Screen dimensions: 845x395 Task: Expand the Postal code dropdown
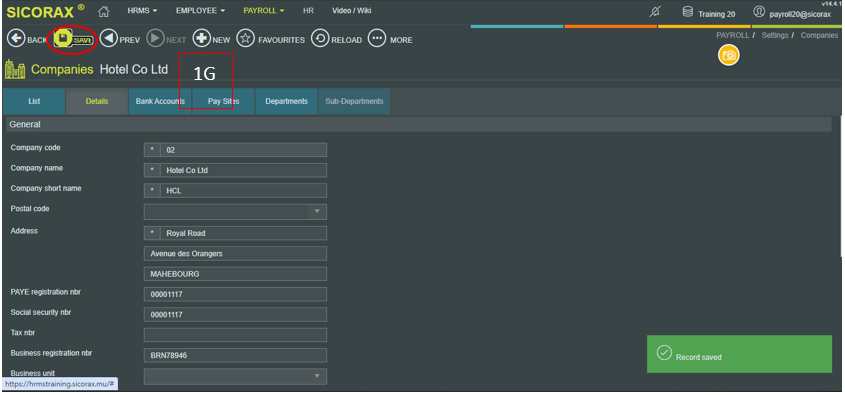point(317,211)
